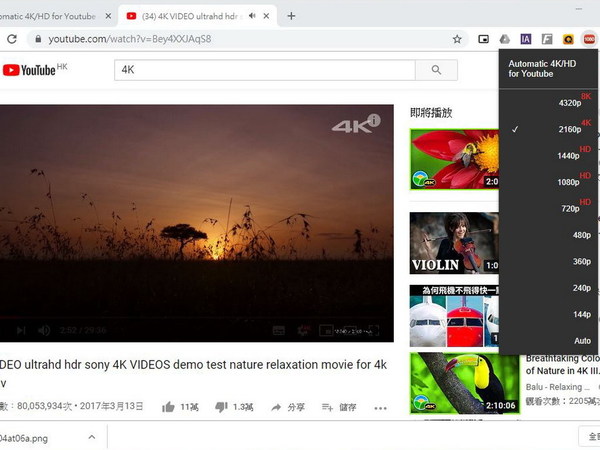Set quality to 144p

point(548,314)
